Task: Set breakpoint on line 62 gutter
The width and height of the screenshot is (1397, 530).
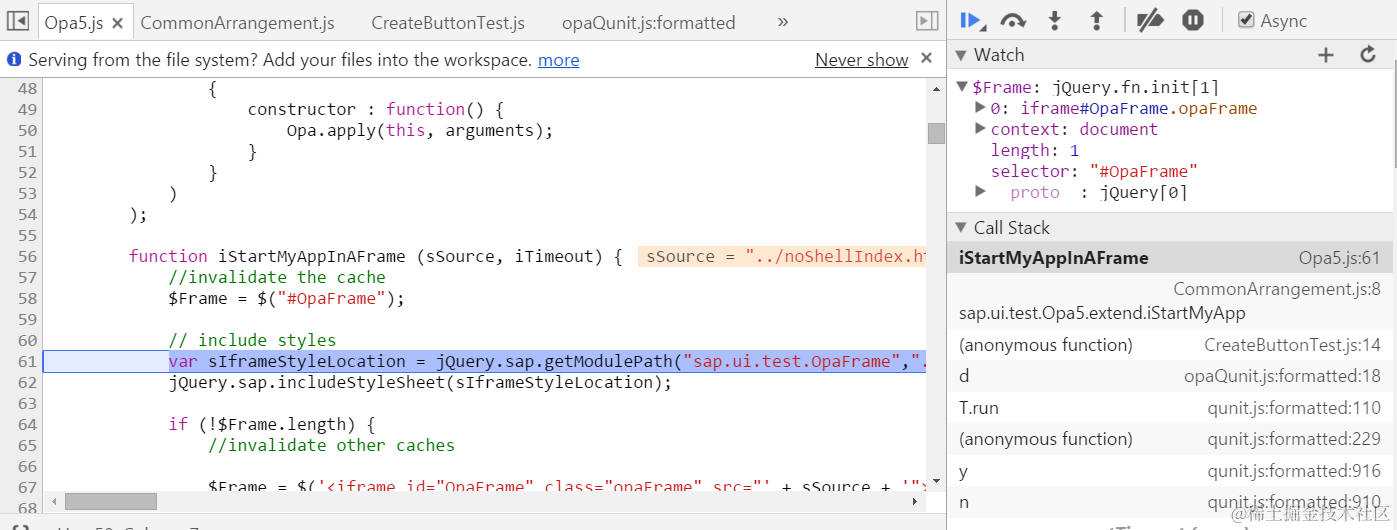Action: (x=27, y=382)
